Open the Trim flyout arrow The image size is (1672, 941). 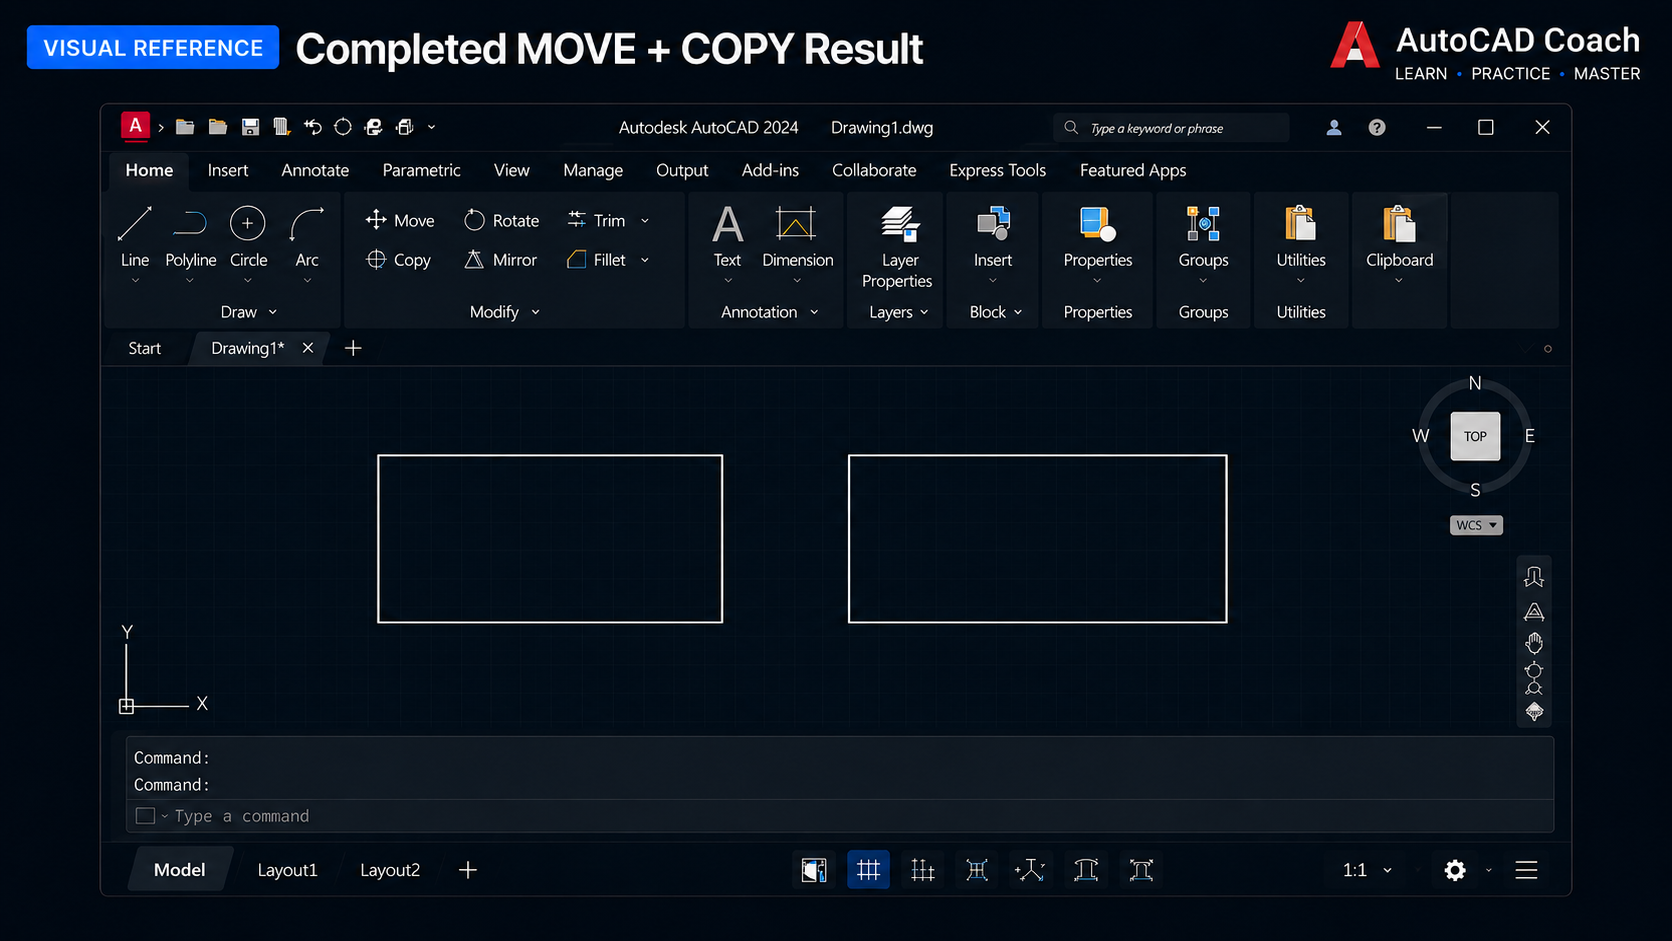click(x=645, y=220)
